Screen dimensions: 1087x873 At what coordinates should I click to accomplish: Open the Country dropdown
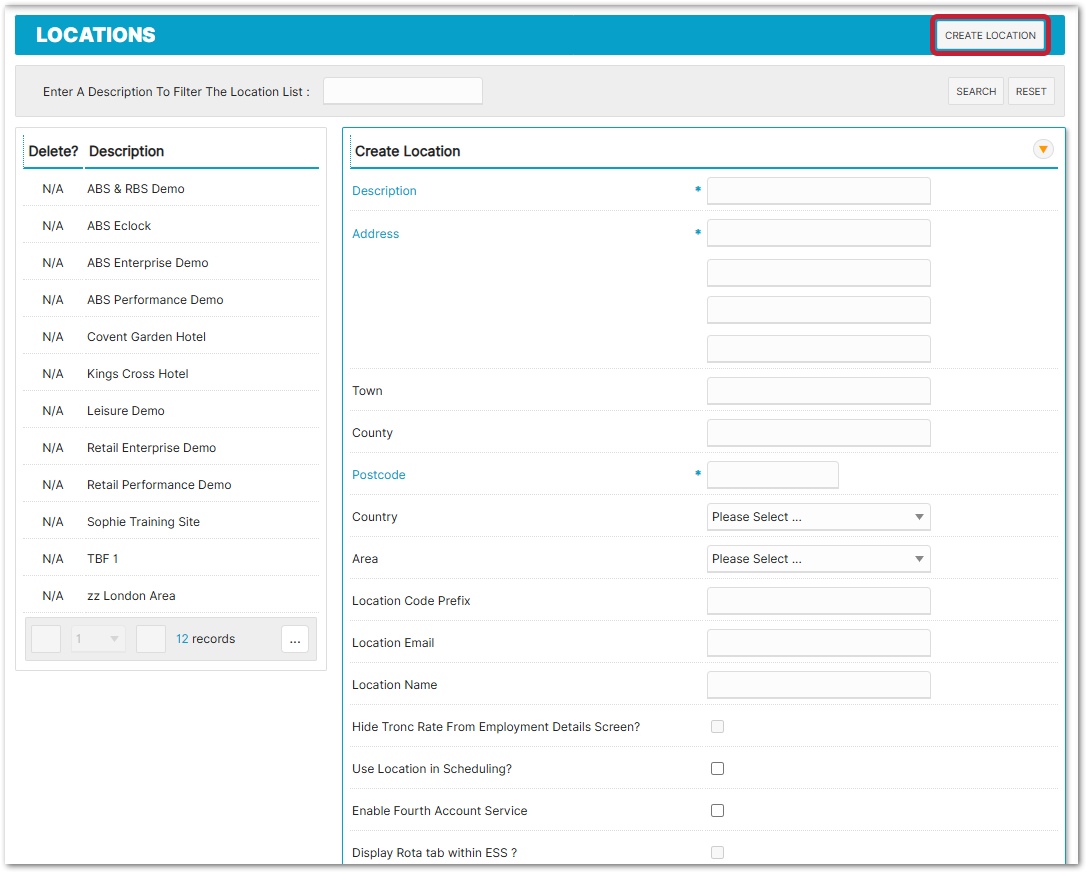(x=818, y=517)
